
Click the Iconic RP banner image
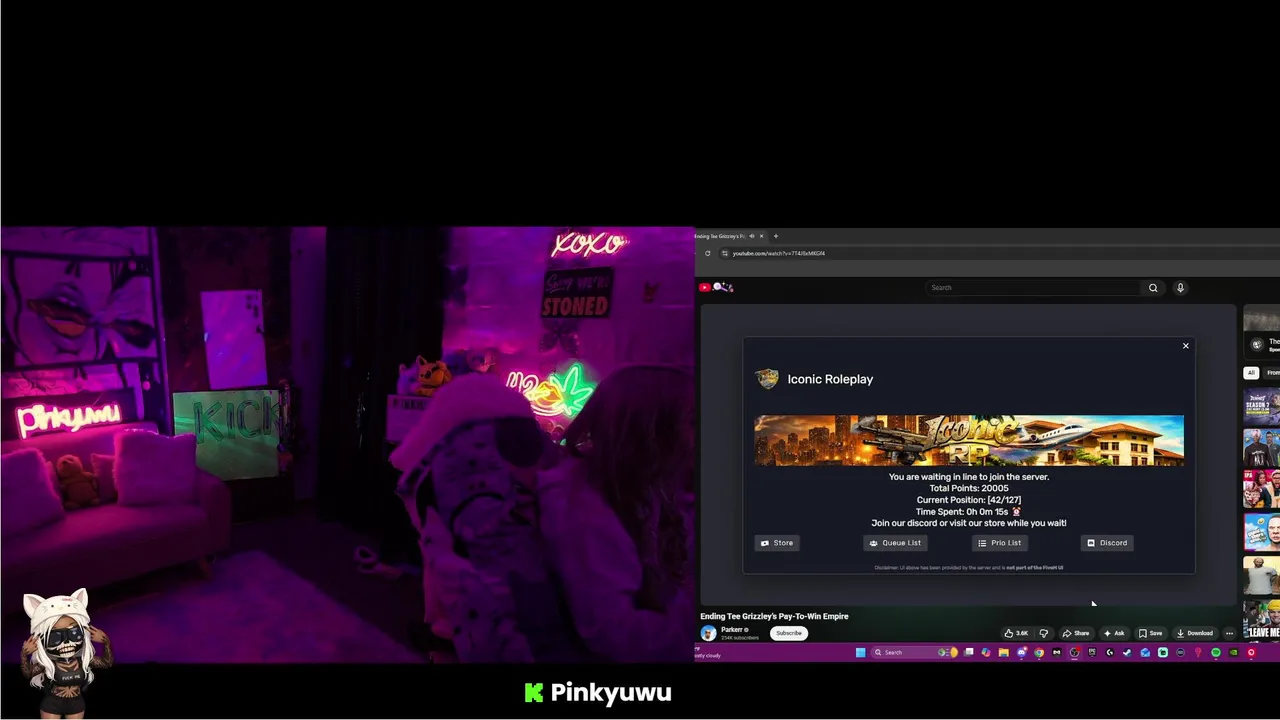point(969,441)
